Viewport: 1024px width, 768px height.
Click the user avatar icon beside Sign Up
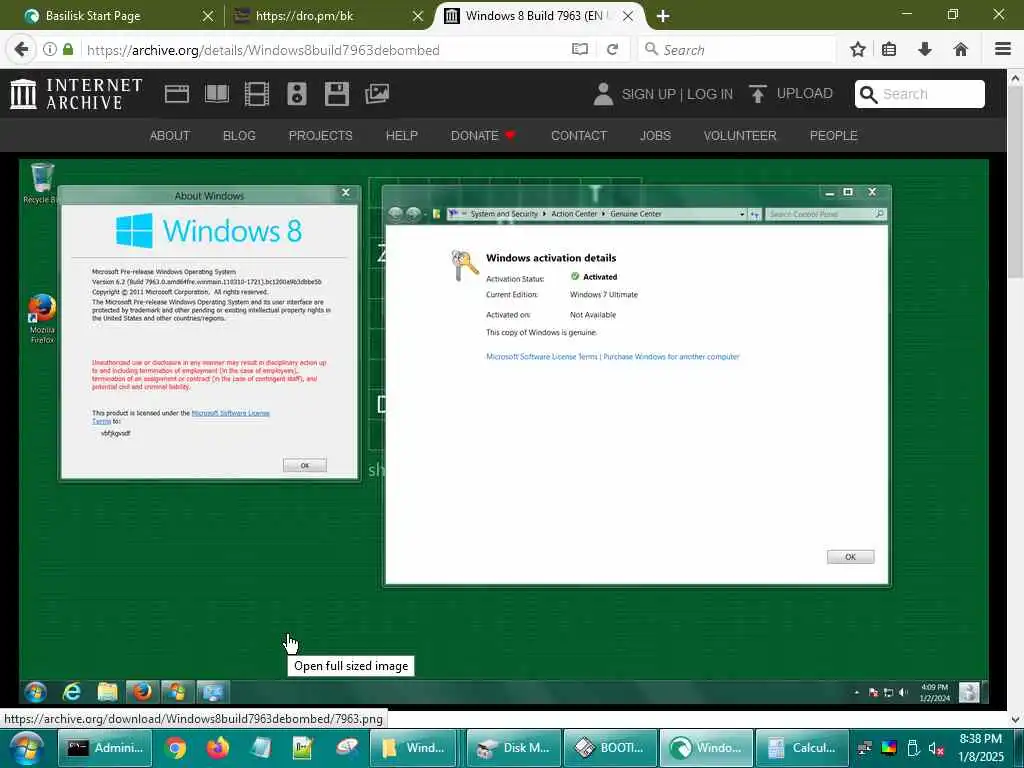click(x=603, y=94)
